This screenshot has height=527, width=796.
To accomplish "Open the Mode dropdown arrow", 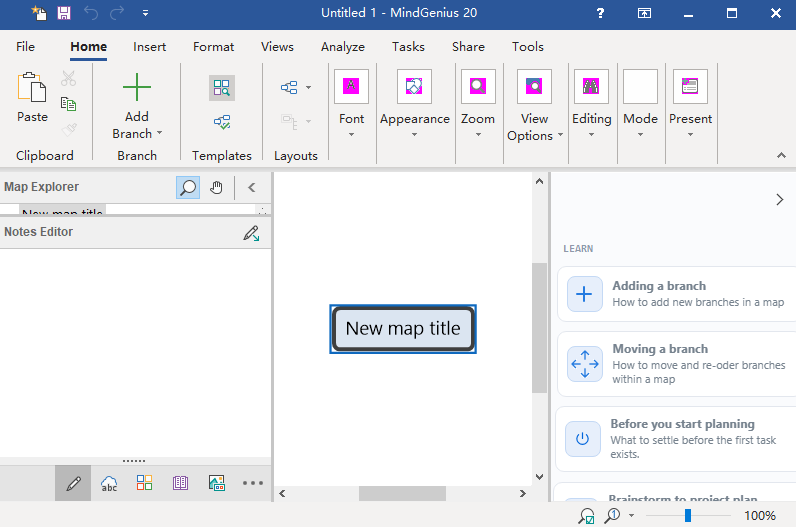I will (640, 135).
